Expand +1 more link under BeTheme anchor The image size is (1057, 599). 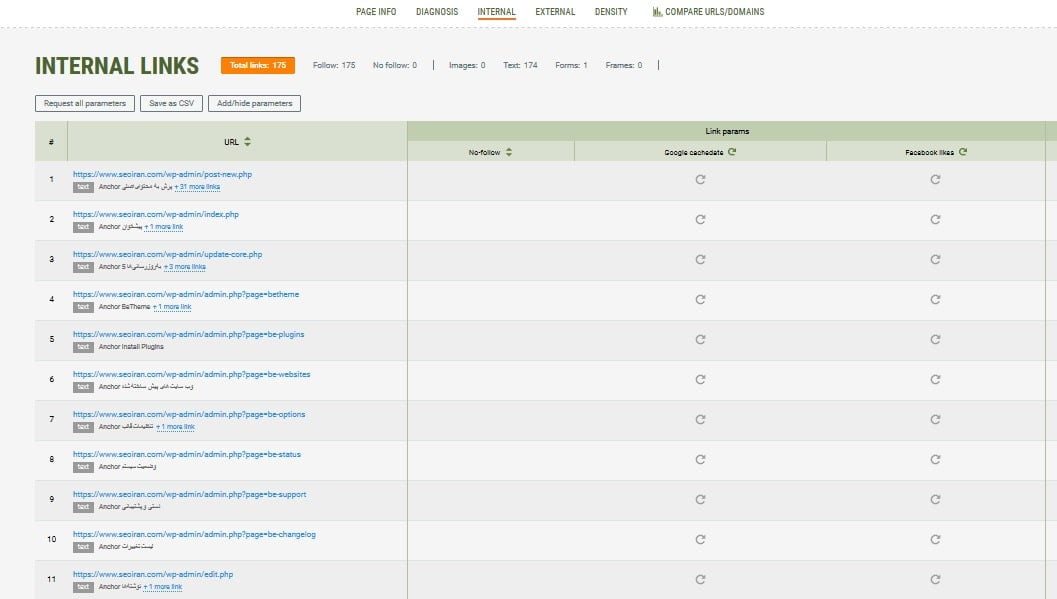coord(172,307)
